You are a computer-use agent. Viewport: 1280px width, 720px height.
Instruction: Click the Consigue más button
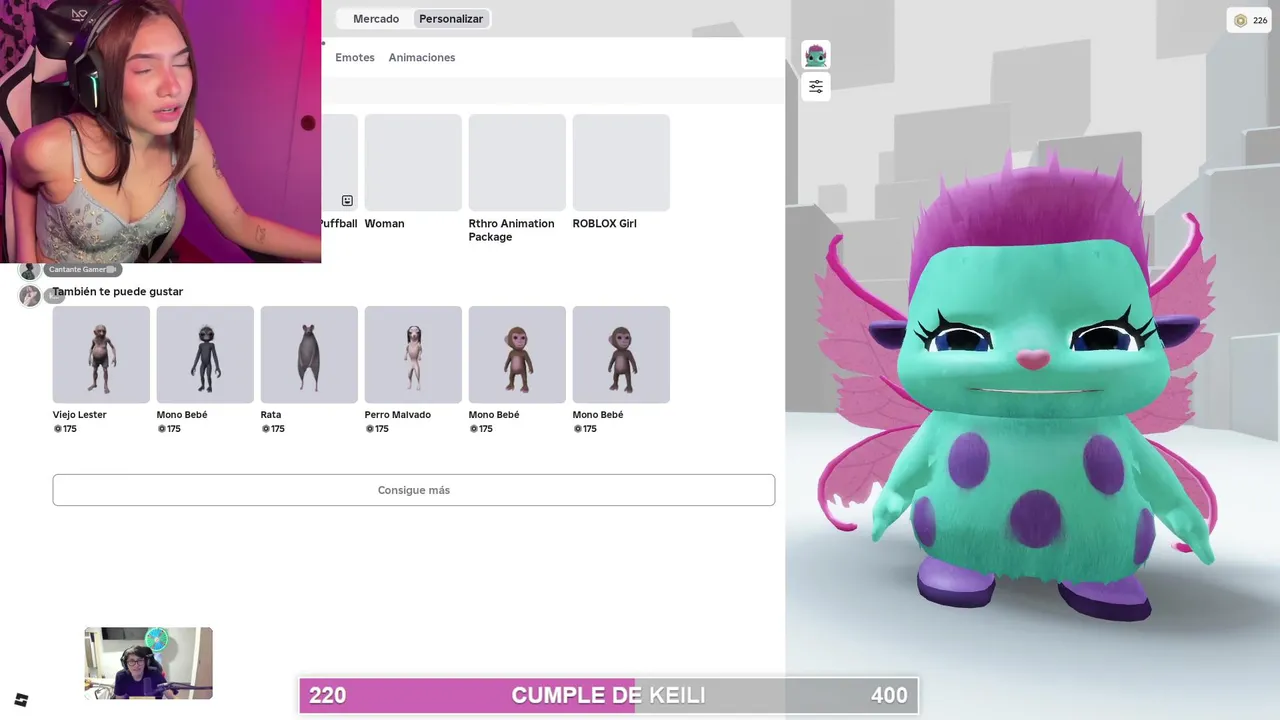(x=414, y=490)
